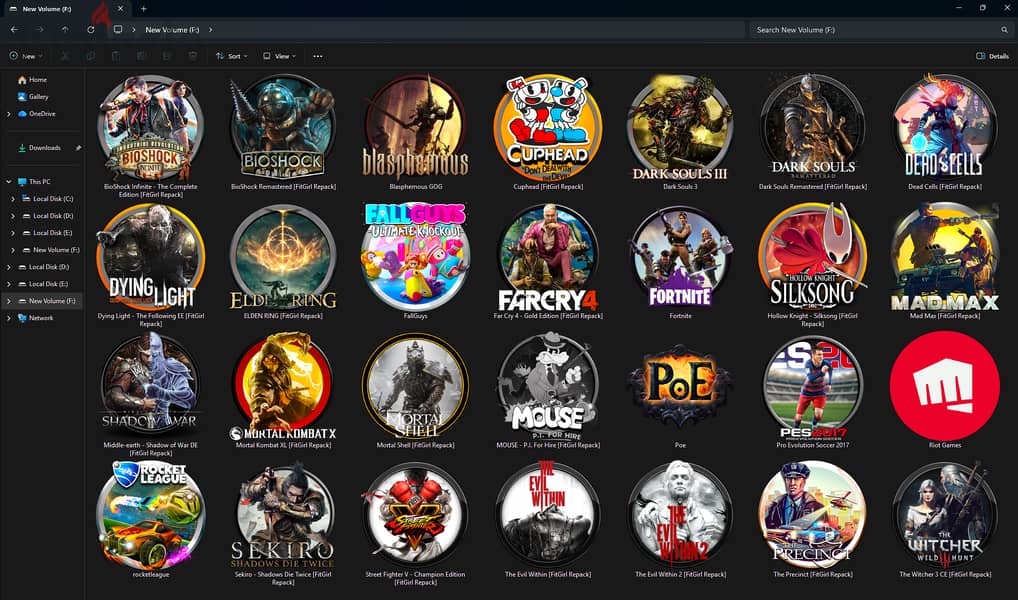Add a new tab with the plus button
Screen dimensions: 1018x600
[143, 9]
